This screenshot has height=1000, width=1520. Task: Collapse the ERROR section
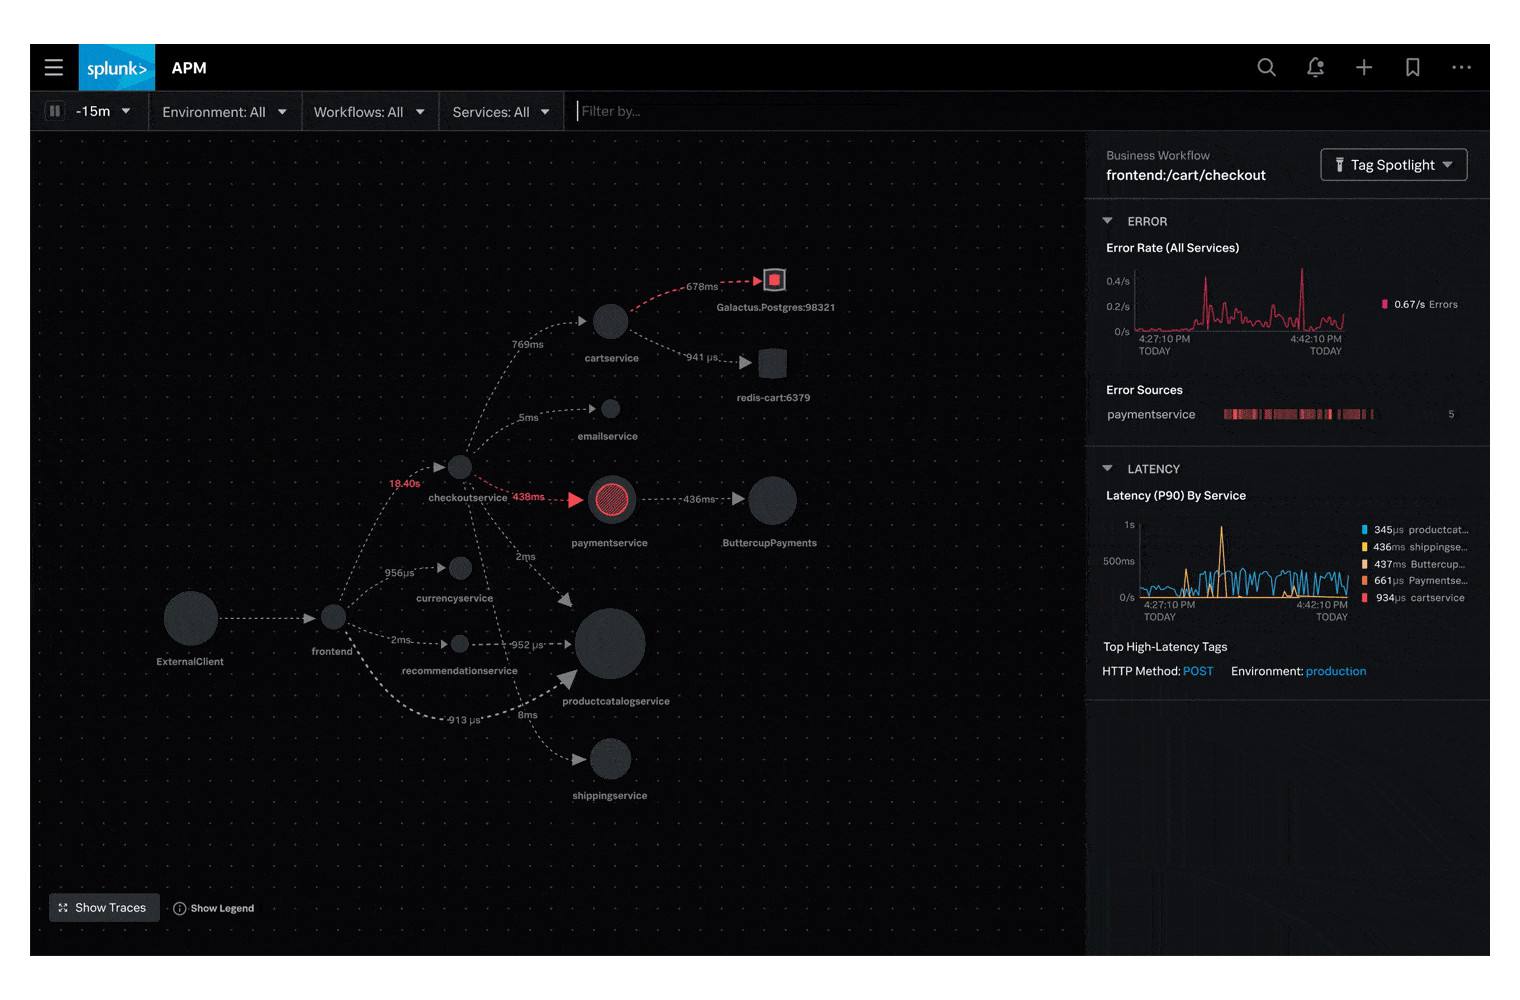1107,221
